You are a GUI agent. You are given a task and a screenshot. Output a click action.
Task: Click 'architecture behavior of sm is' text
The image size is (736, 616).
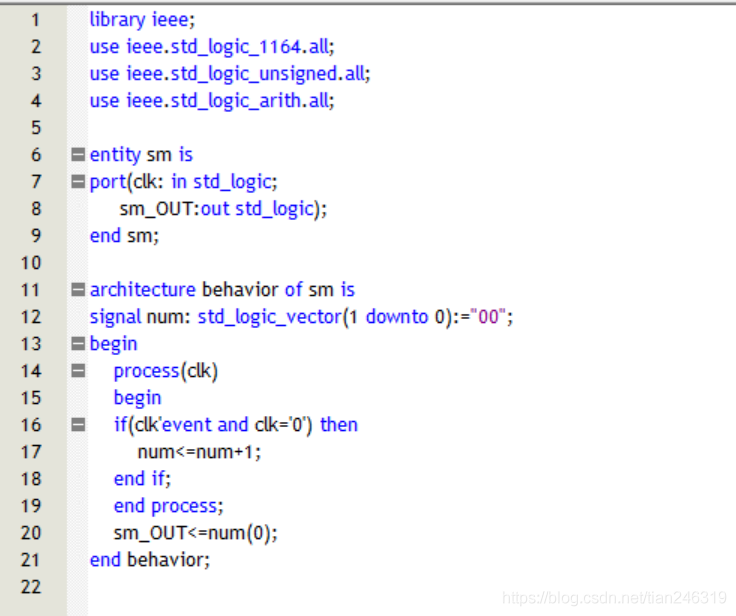coord(222,290)
